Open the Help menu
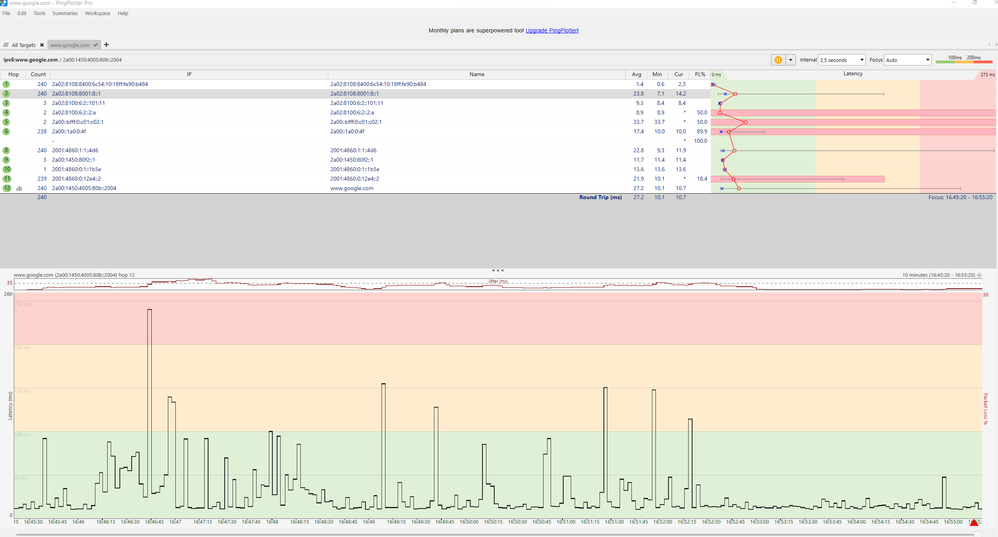This screenshot has height=537, width=998. click(x=123, y=13)
